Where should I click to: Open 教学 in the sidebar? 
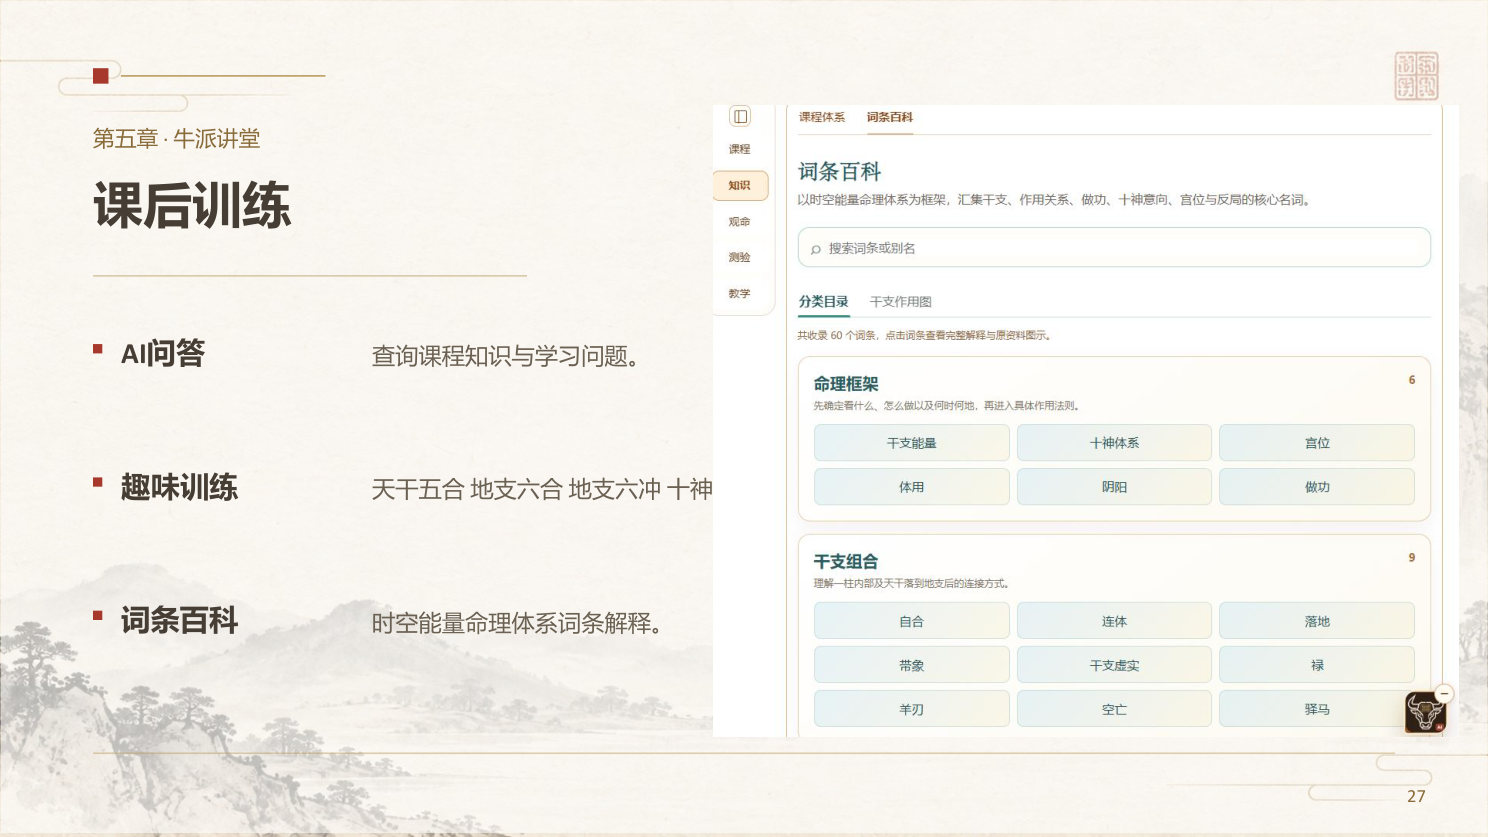click(739, 293)
